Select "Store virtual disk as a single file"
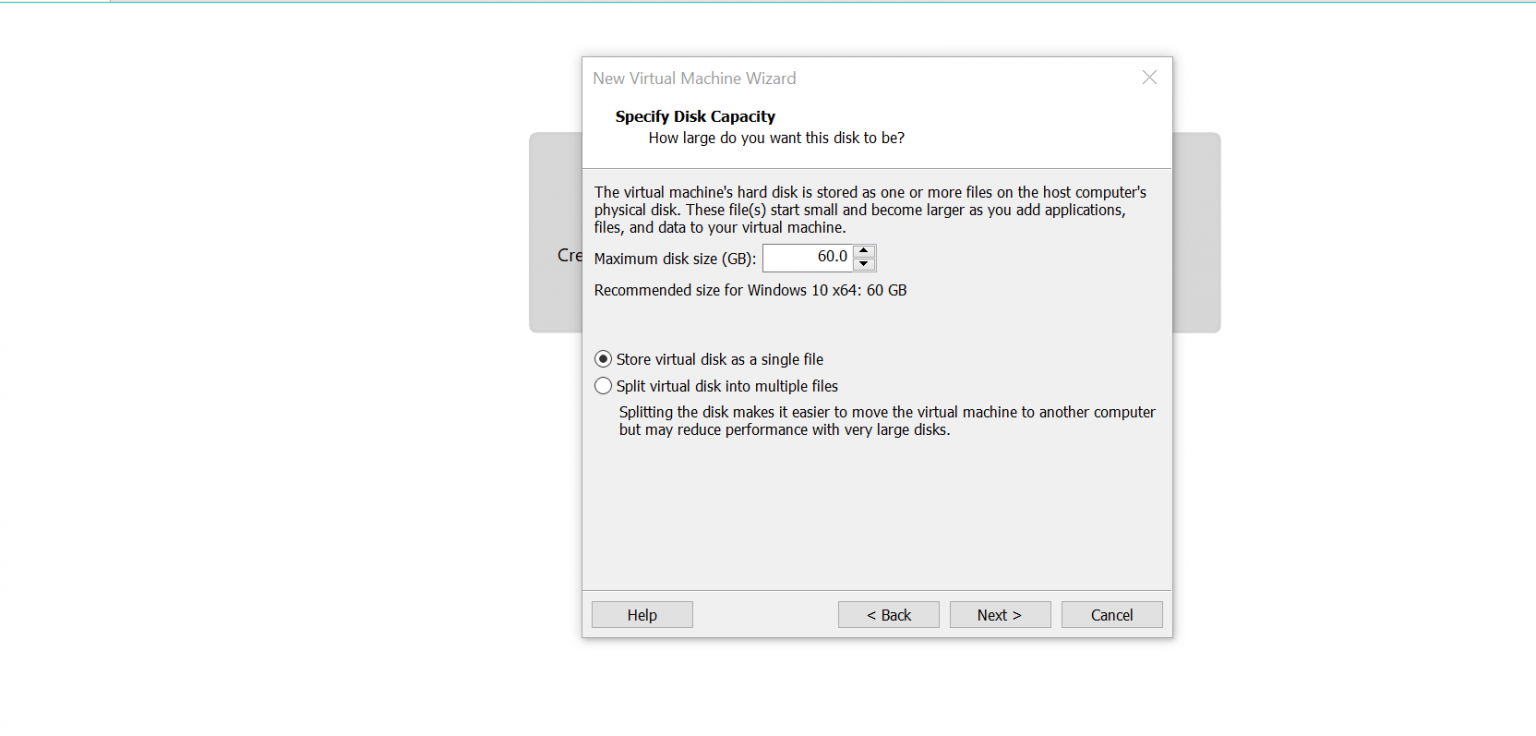 coord(604,359)
